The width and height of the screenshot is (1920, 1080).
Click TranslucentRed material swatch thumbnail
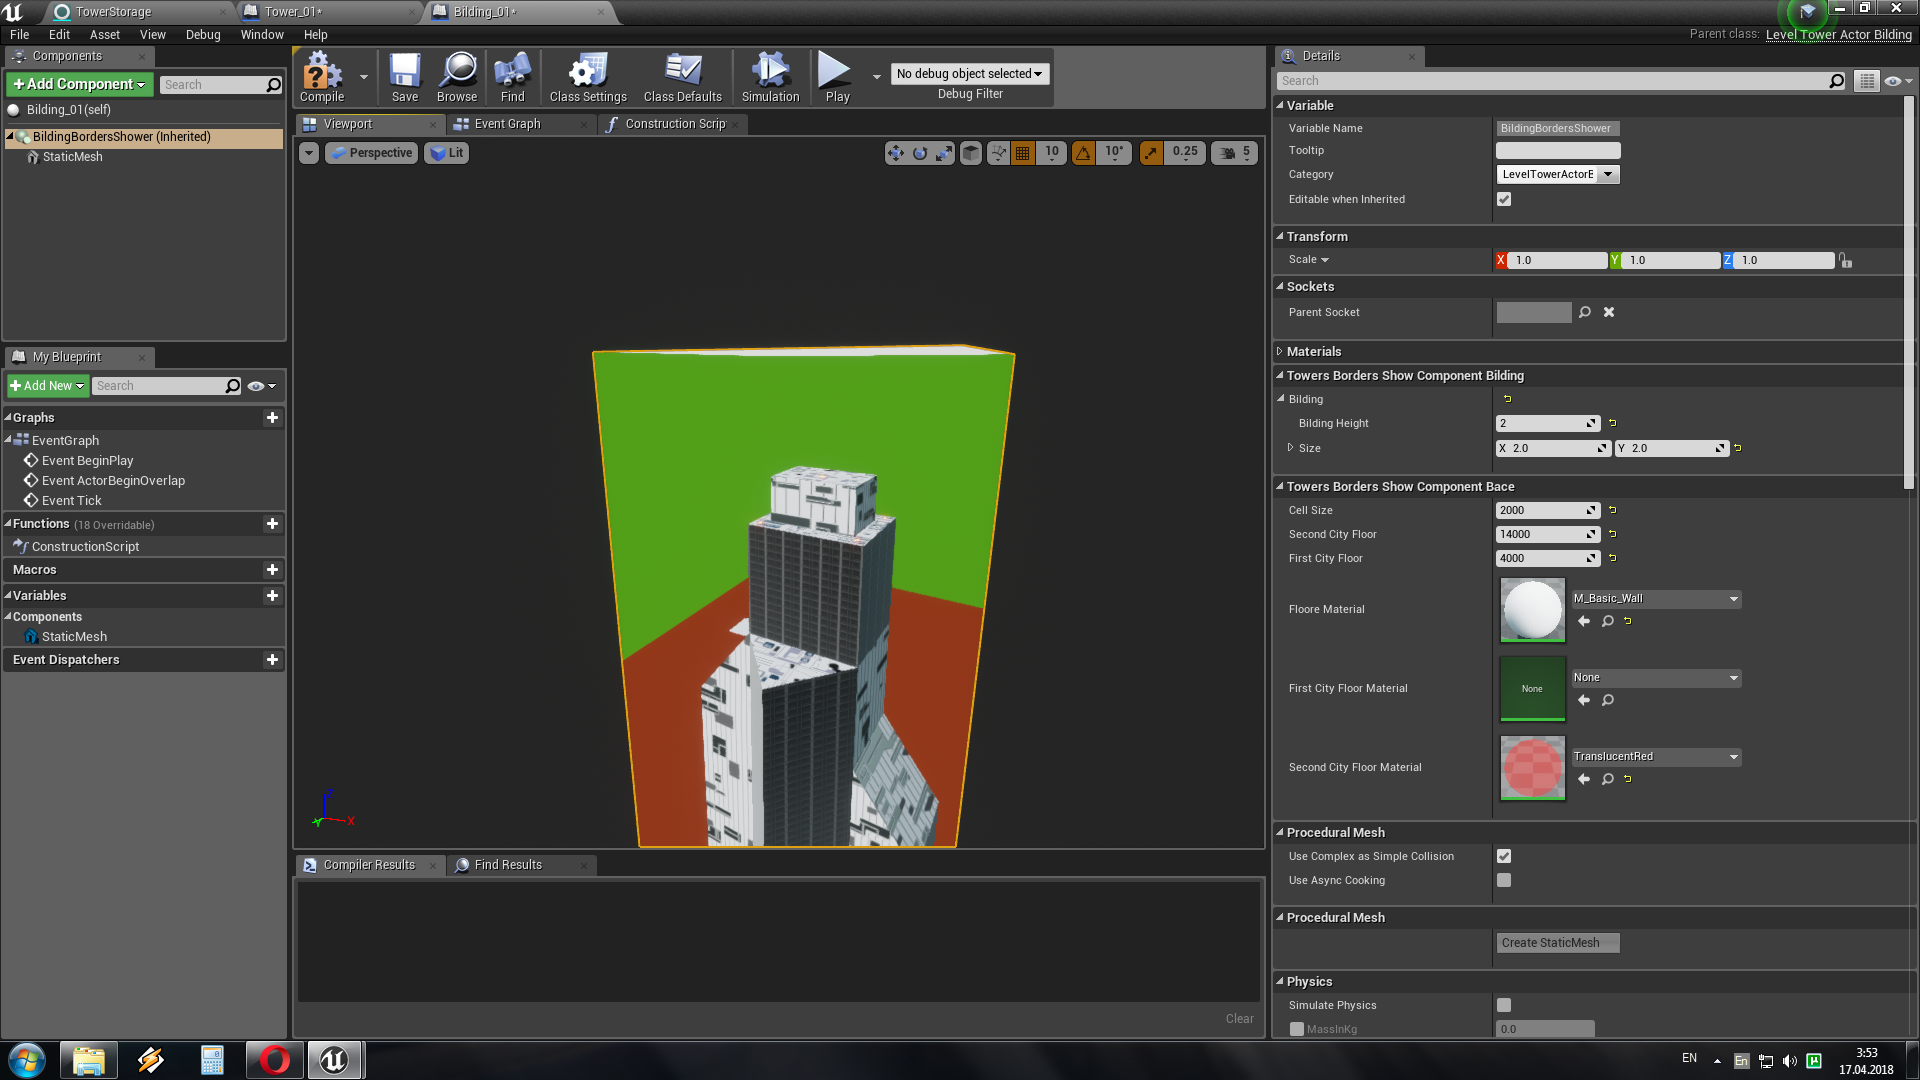tap(1532, 768)
